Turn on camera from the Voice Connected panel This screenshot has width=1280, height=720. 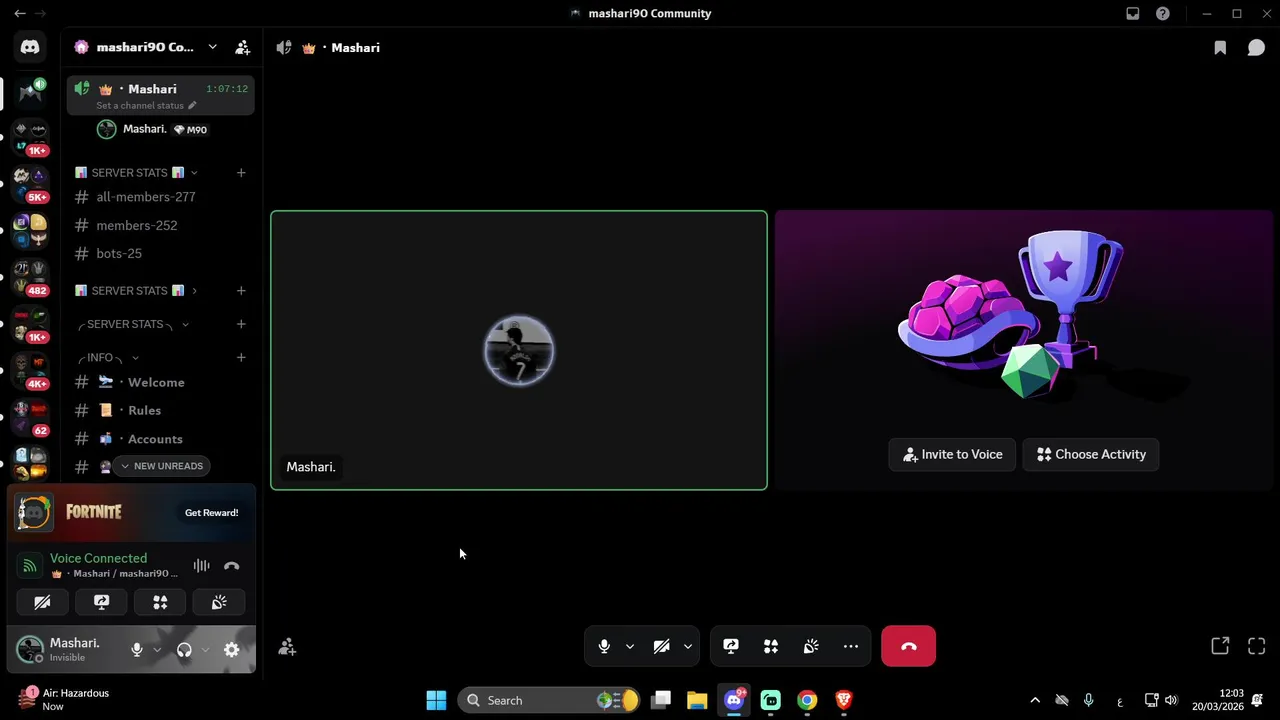(42, 602)
